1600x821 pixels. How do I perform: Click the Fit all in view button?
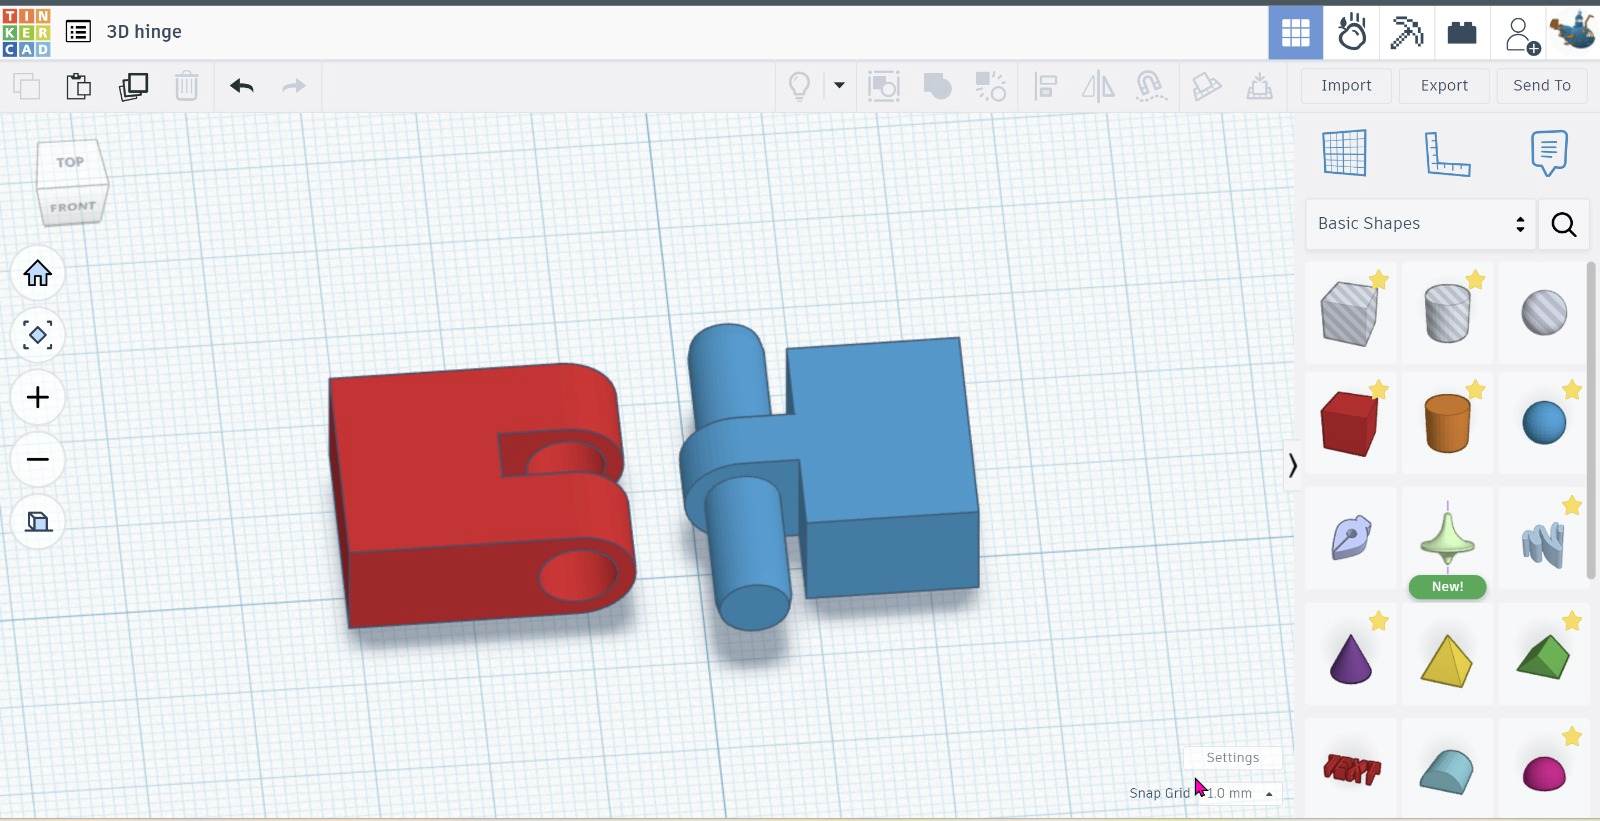coord(38,335)
